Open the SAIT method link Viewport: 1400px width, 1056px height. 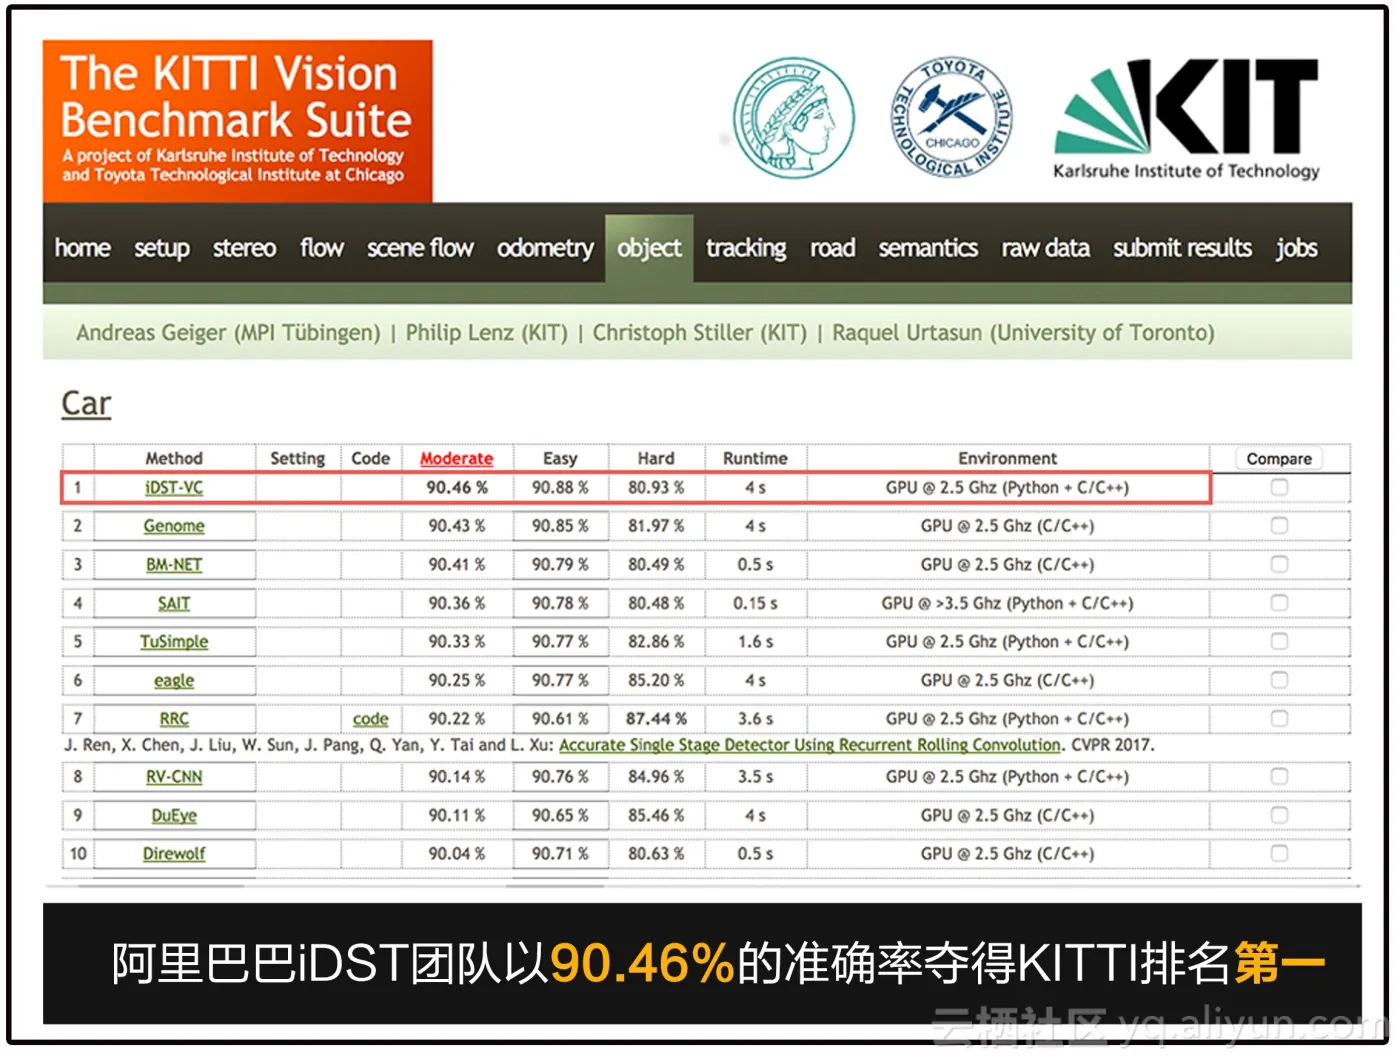point(174,603)
